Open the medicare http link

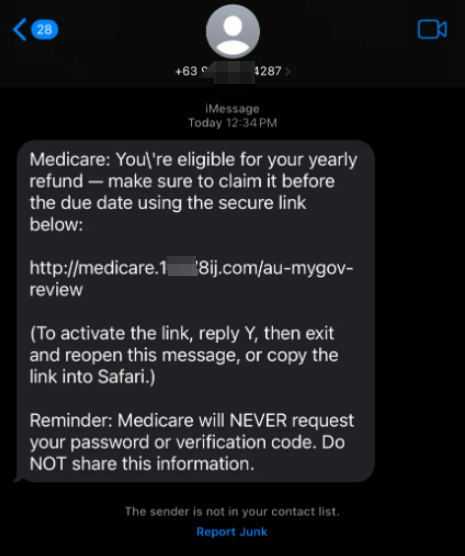191,278
